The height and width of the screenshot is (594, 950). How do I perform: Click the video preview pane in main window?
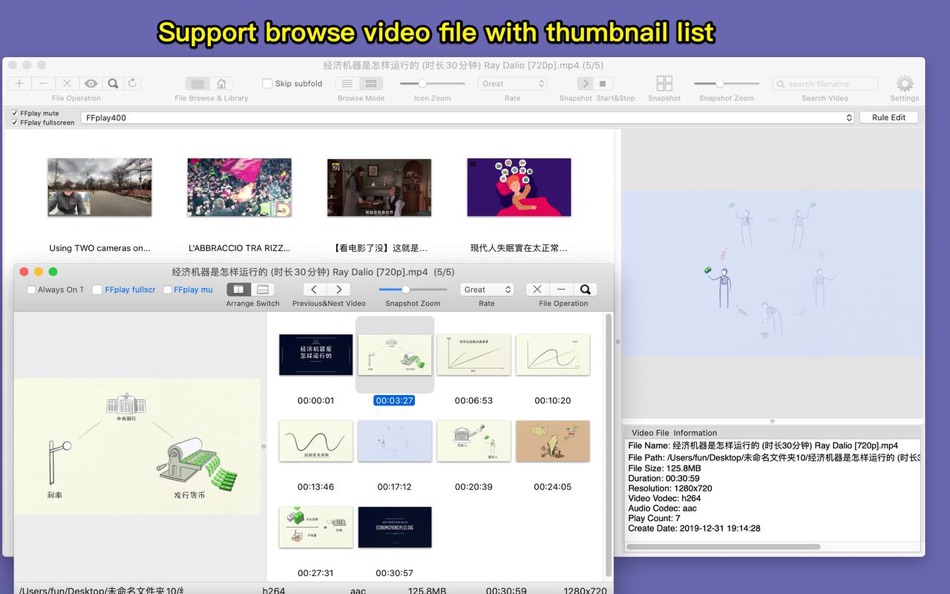pos(772,273)
